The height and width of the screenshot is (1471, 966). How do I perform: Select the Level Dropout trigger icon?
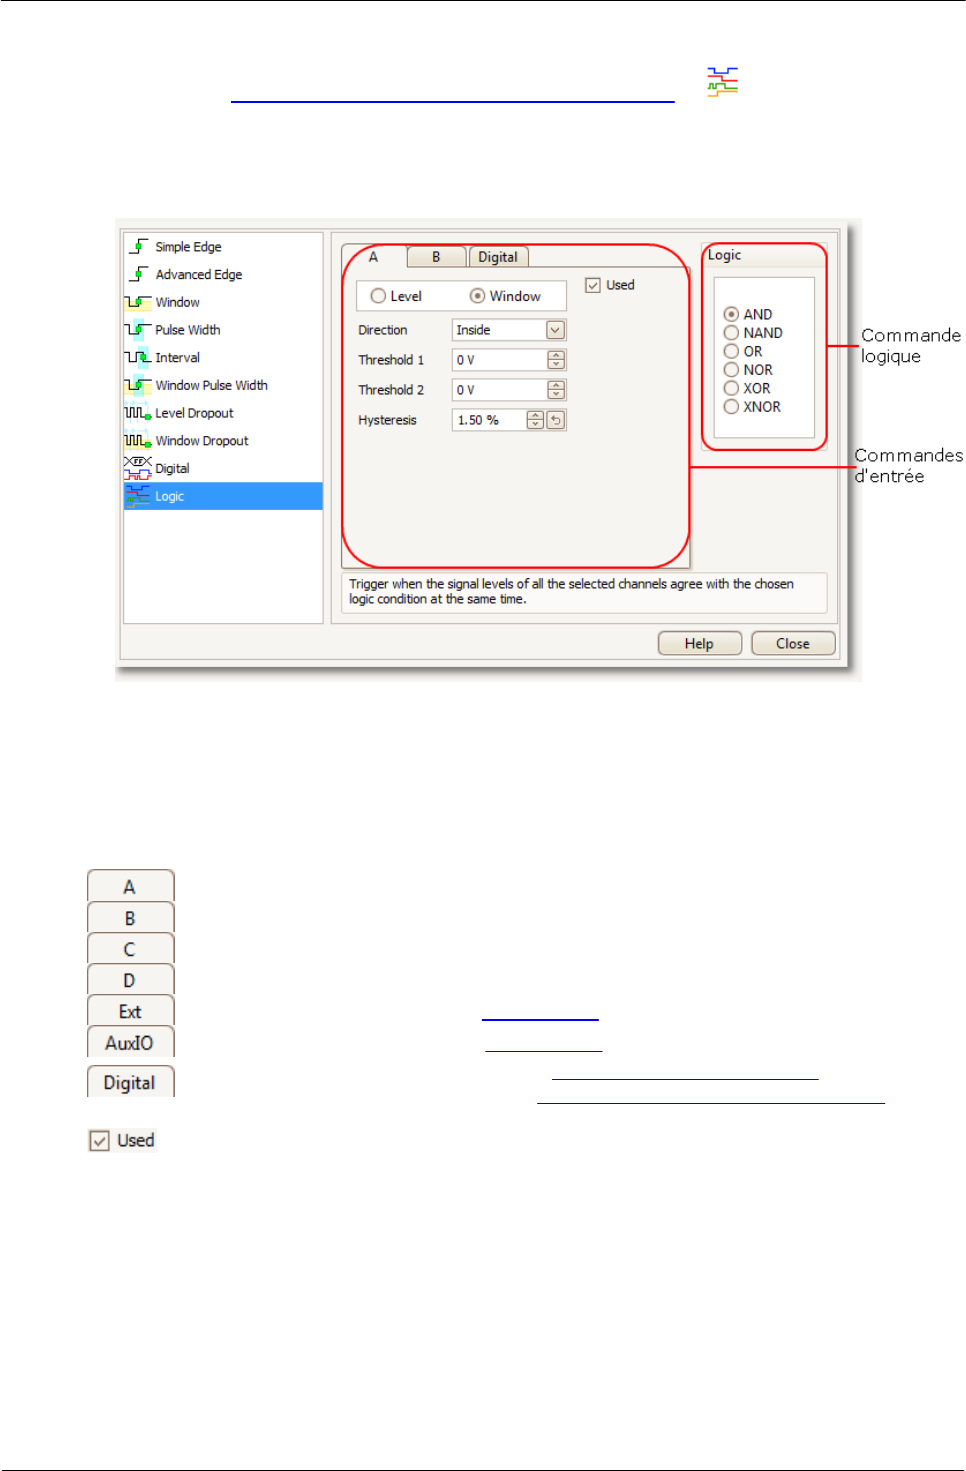coord(138,413)
